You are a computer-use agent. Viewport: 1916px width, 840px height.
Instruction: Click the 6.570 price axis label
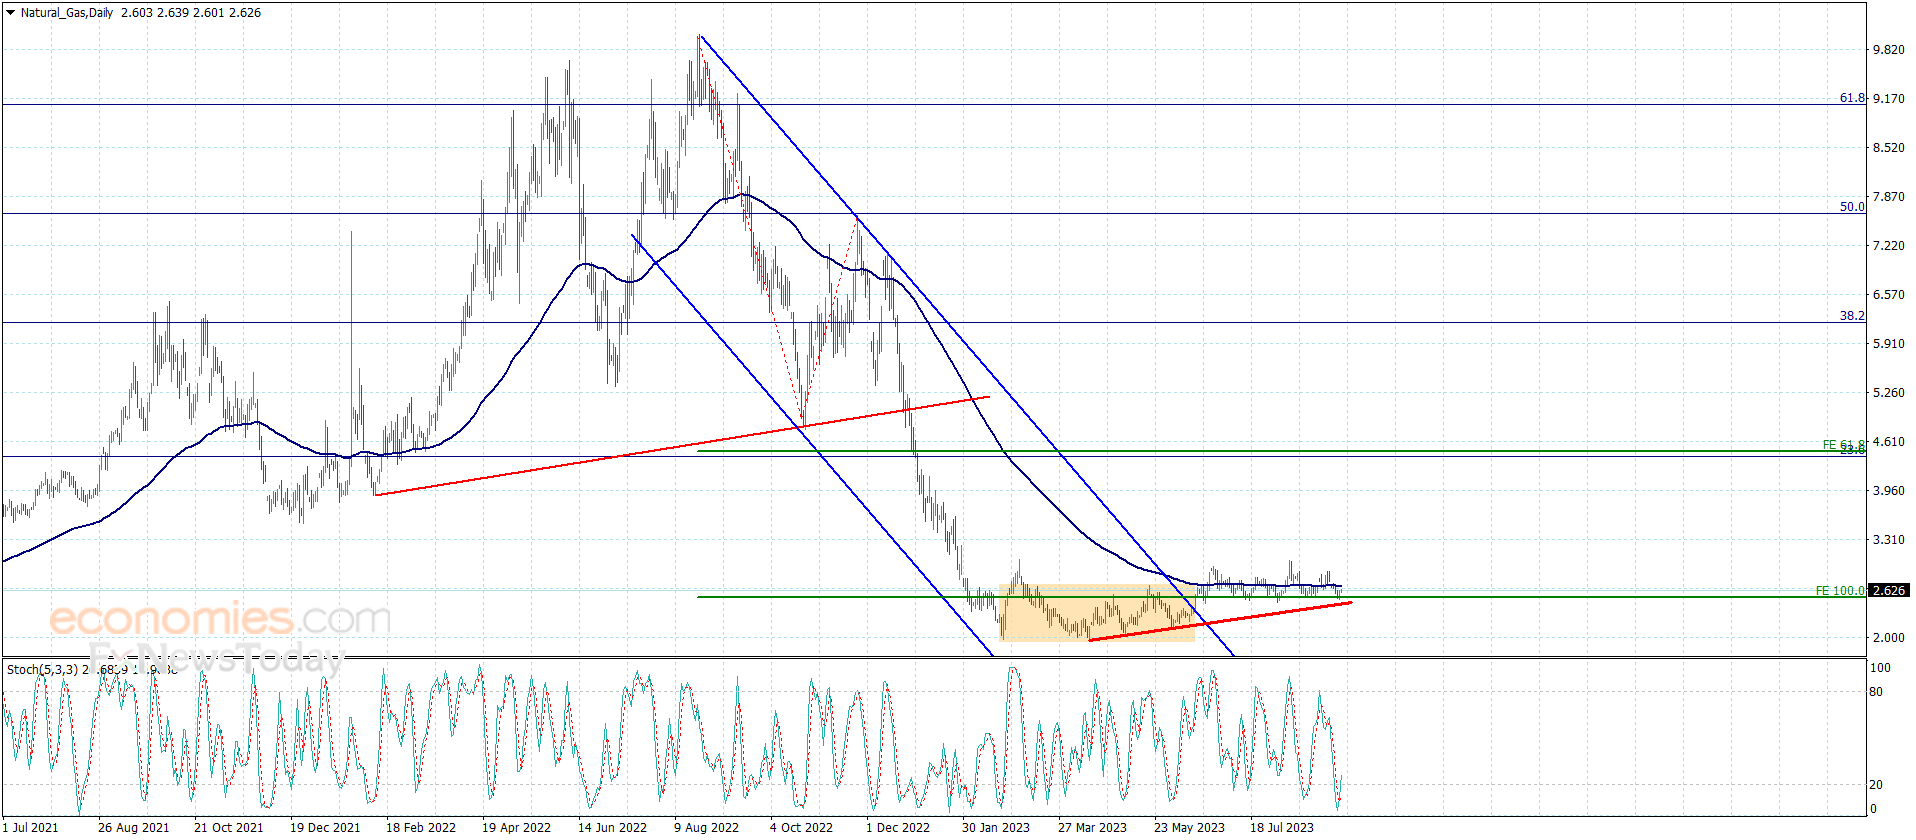1889,295
